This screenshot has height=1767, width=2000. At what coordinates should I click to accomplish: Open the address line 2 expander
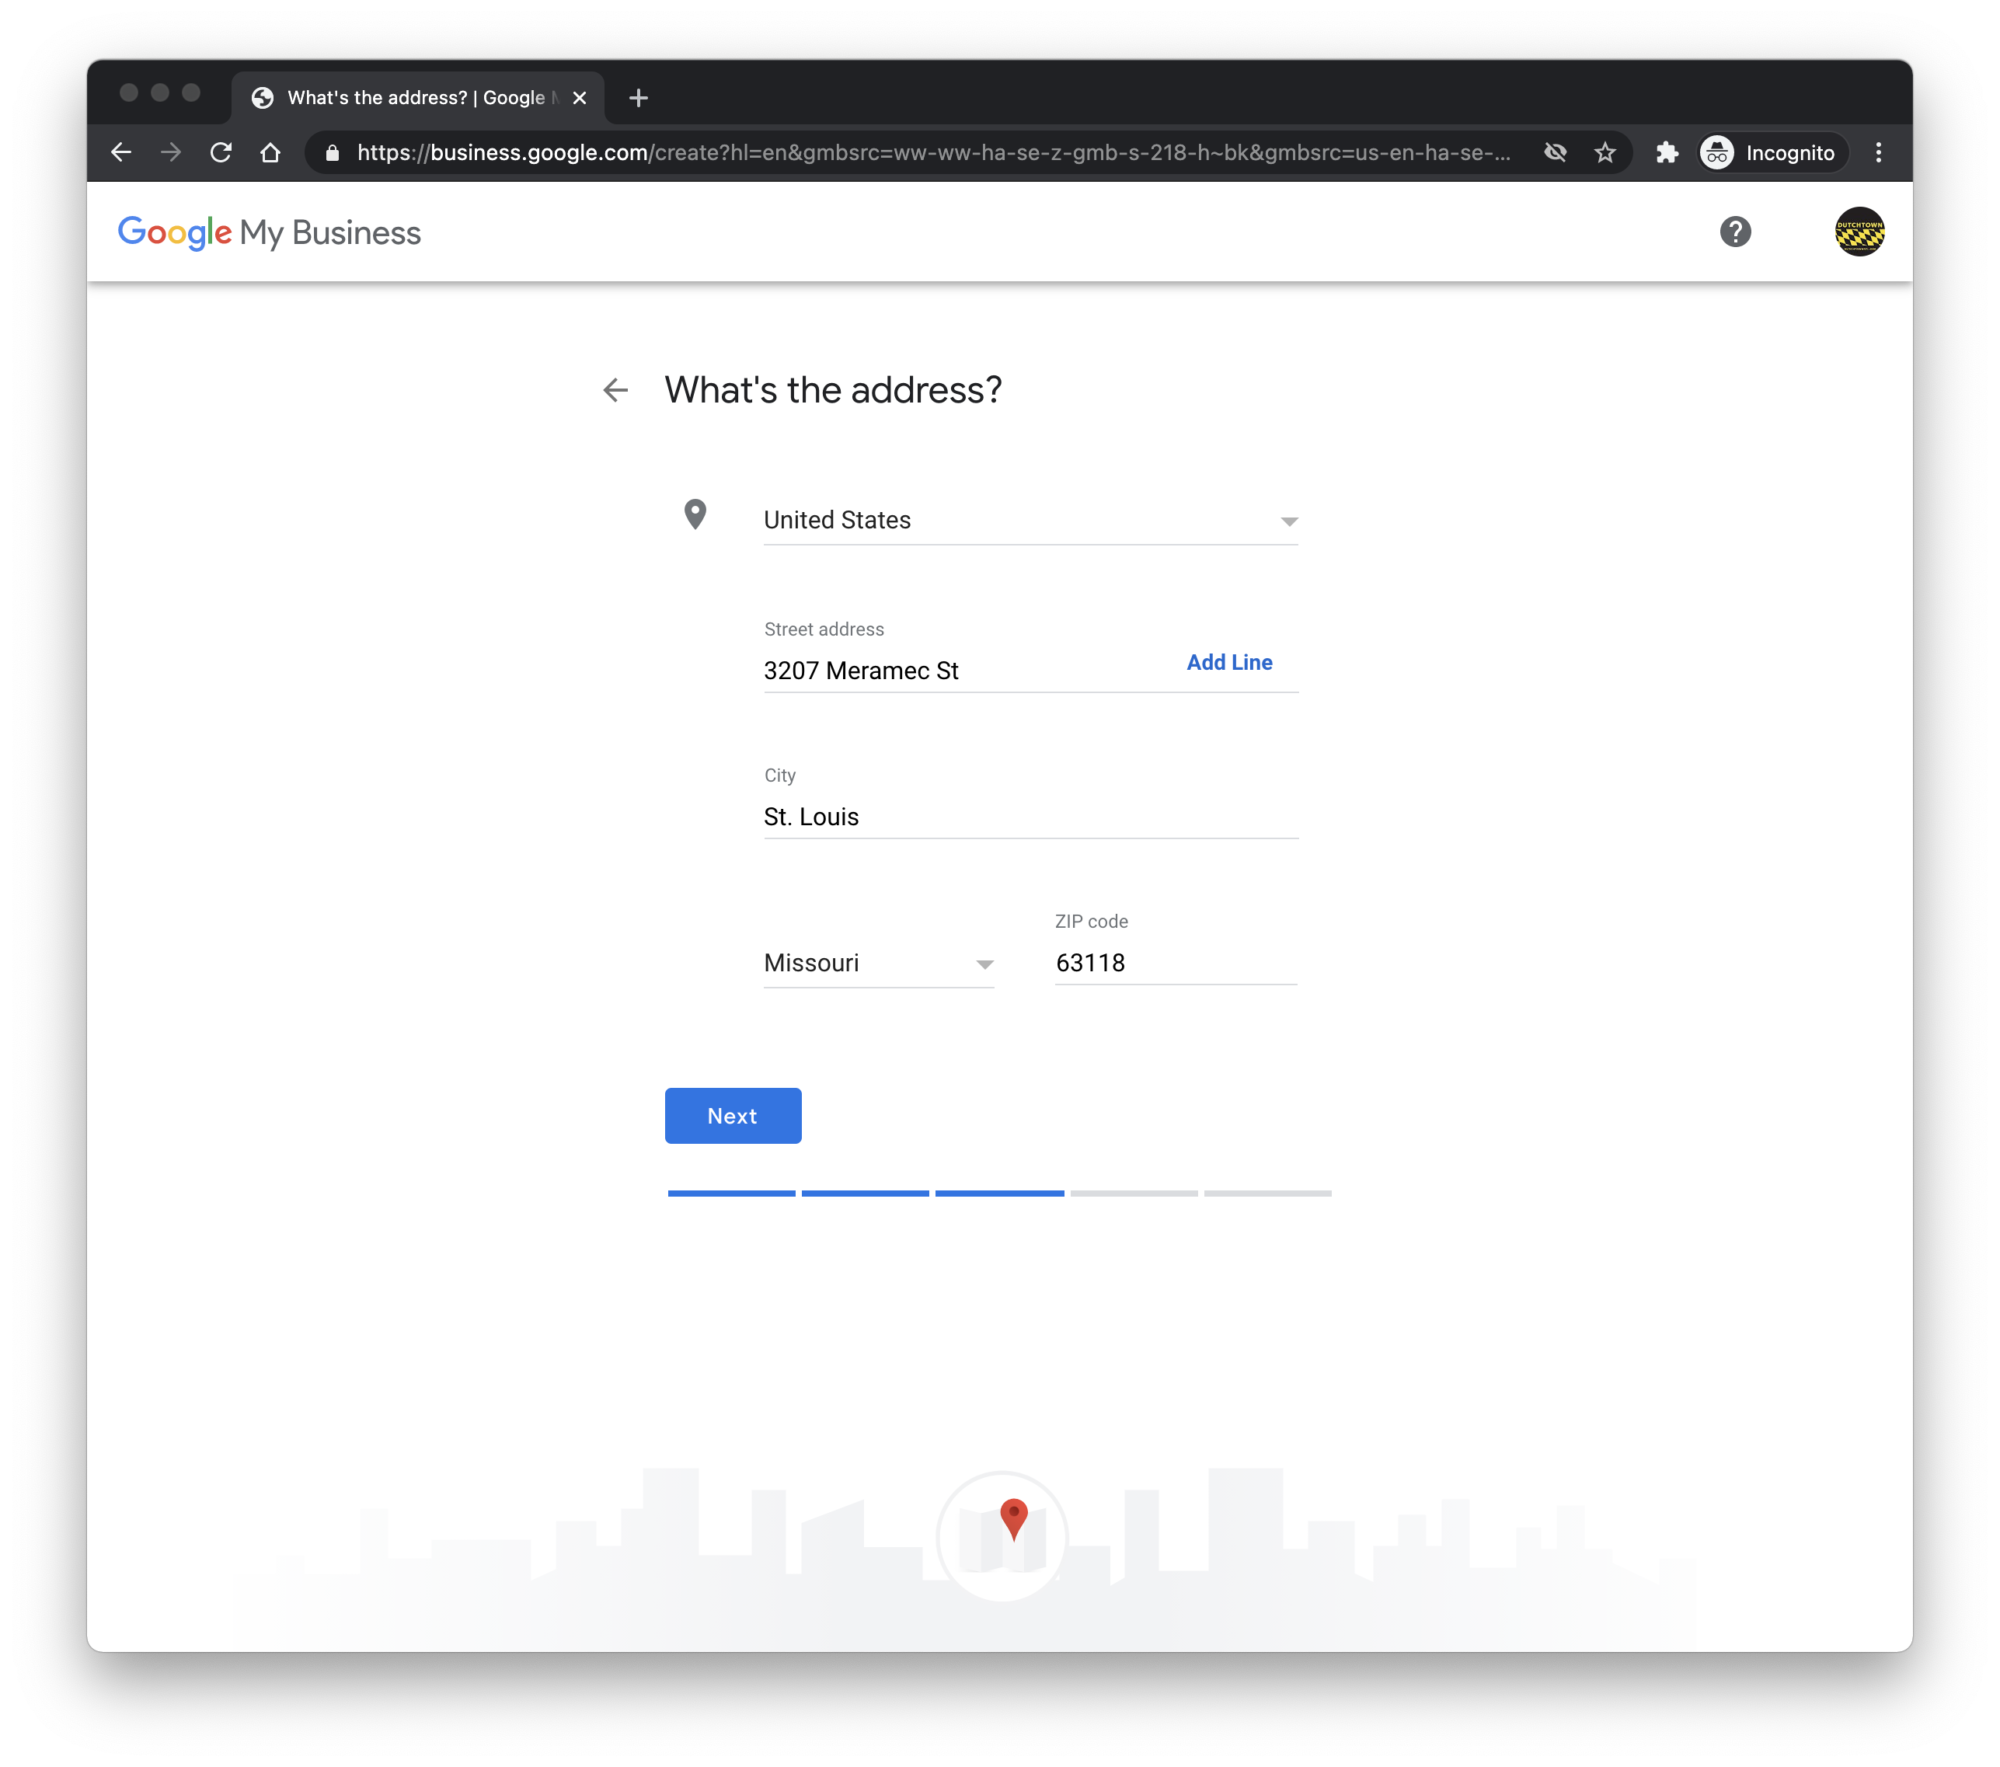1229,662
